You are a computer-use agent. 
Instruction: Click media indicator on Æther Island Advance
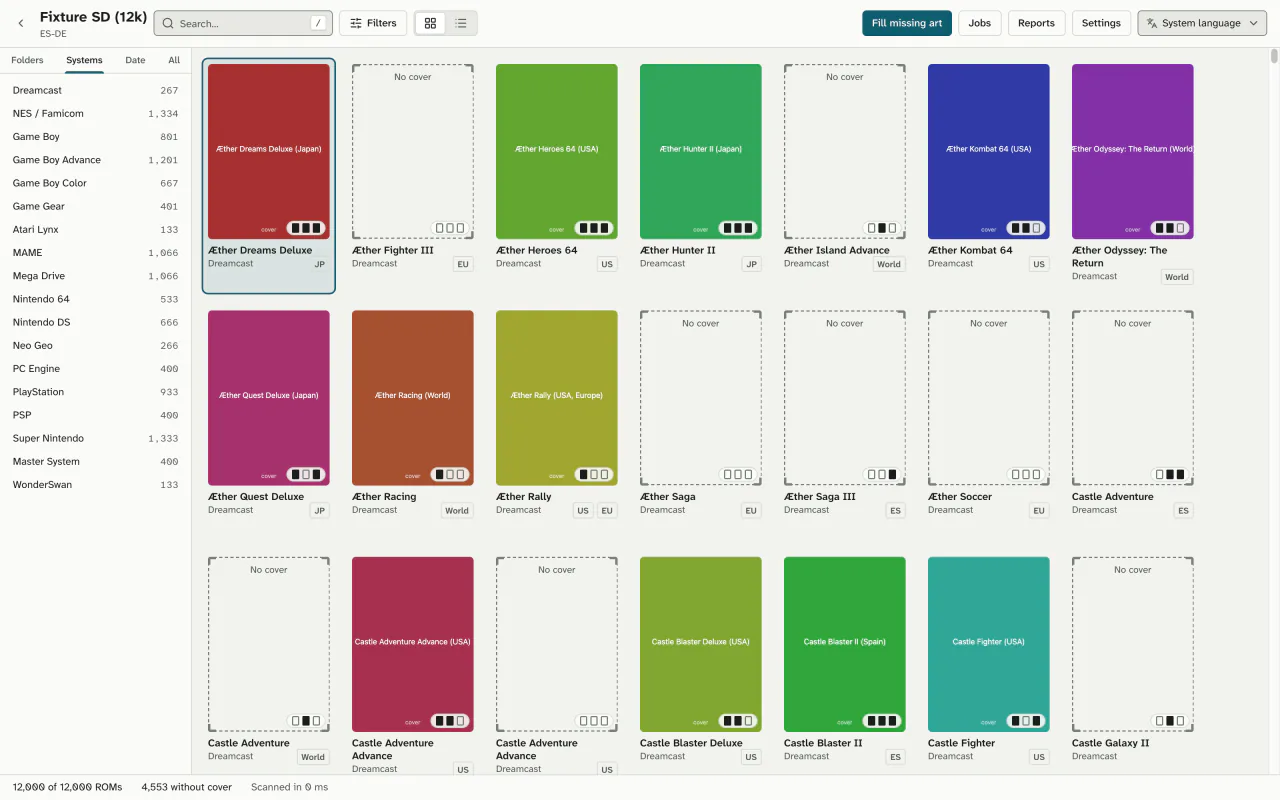[882, 228]
